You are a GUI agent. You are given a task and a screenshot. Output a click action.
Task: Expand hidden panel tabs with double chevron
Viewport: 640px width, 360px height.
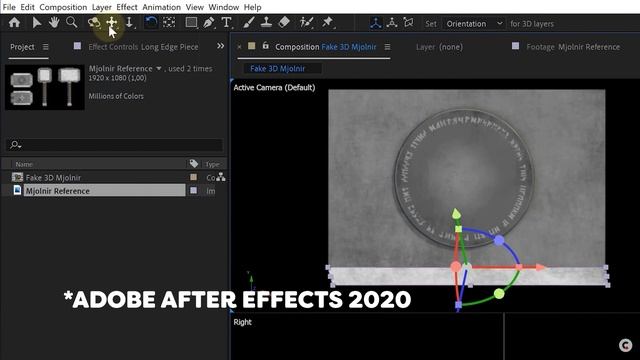click(x=220, y=46)
